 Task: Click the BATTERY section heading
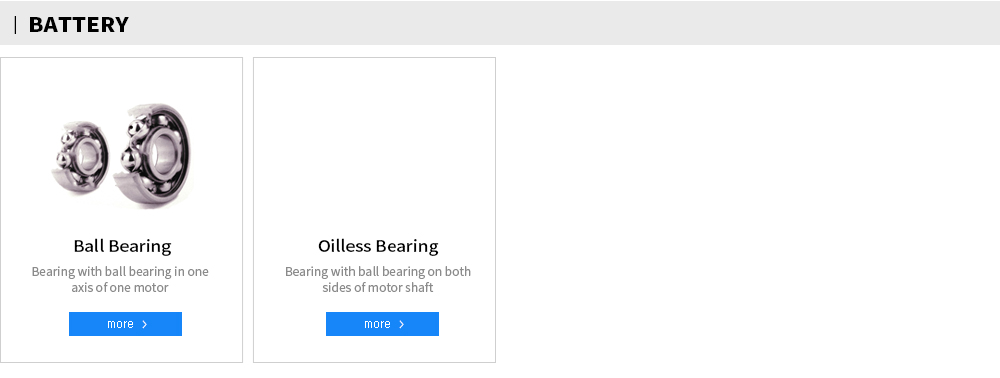78,25
